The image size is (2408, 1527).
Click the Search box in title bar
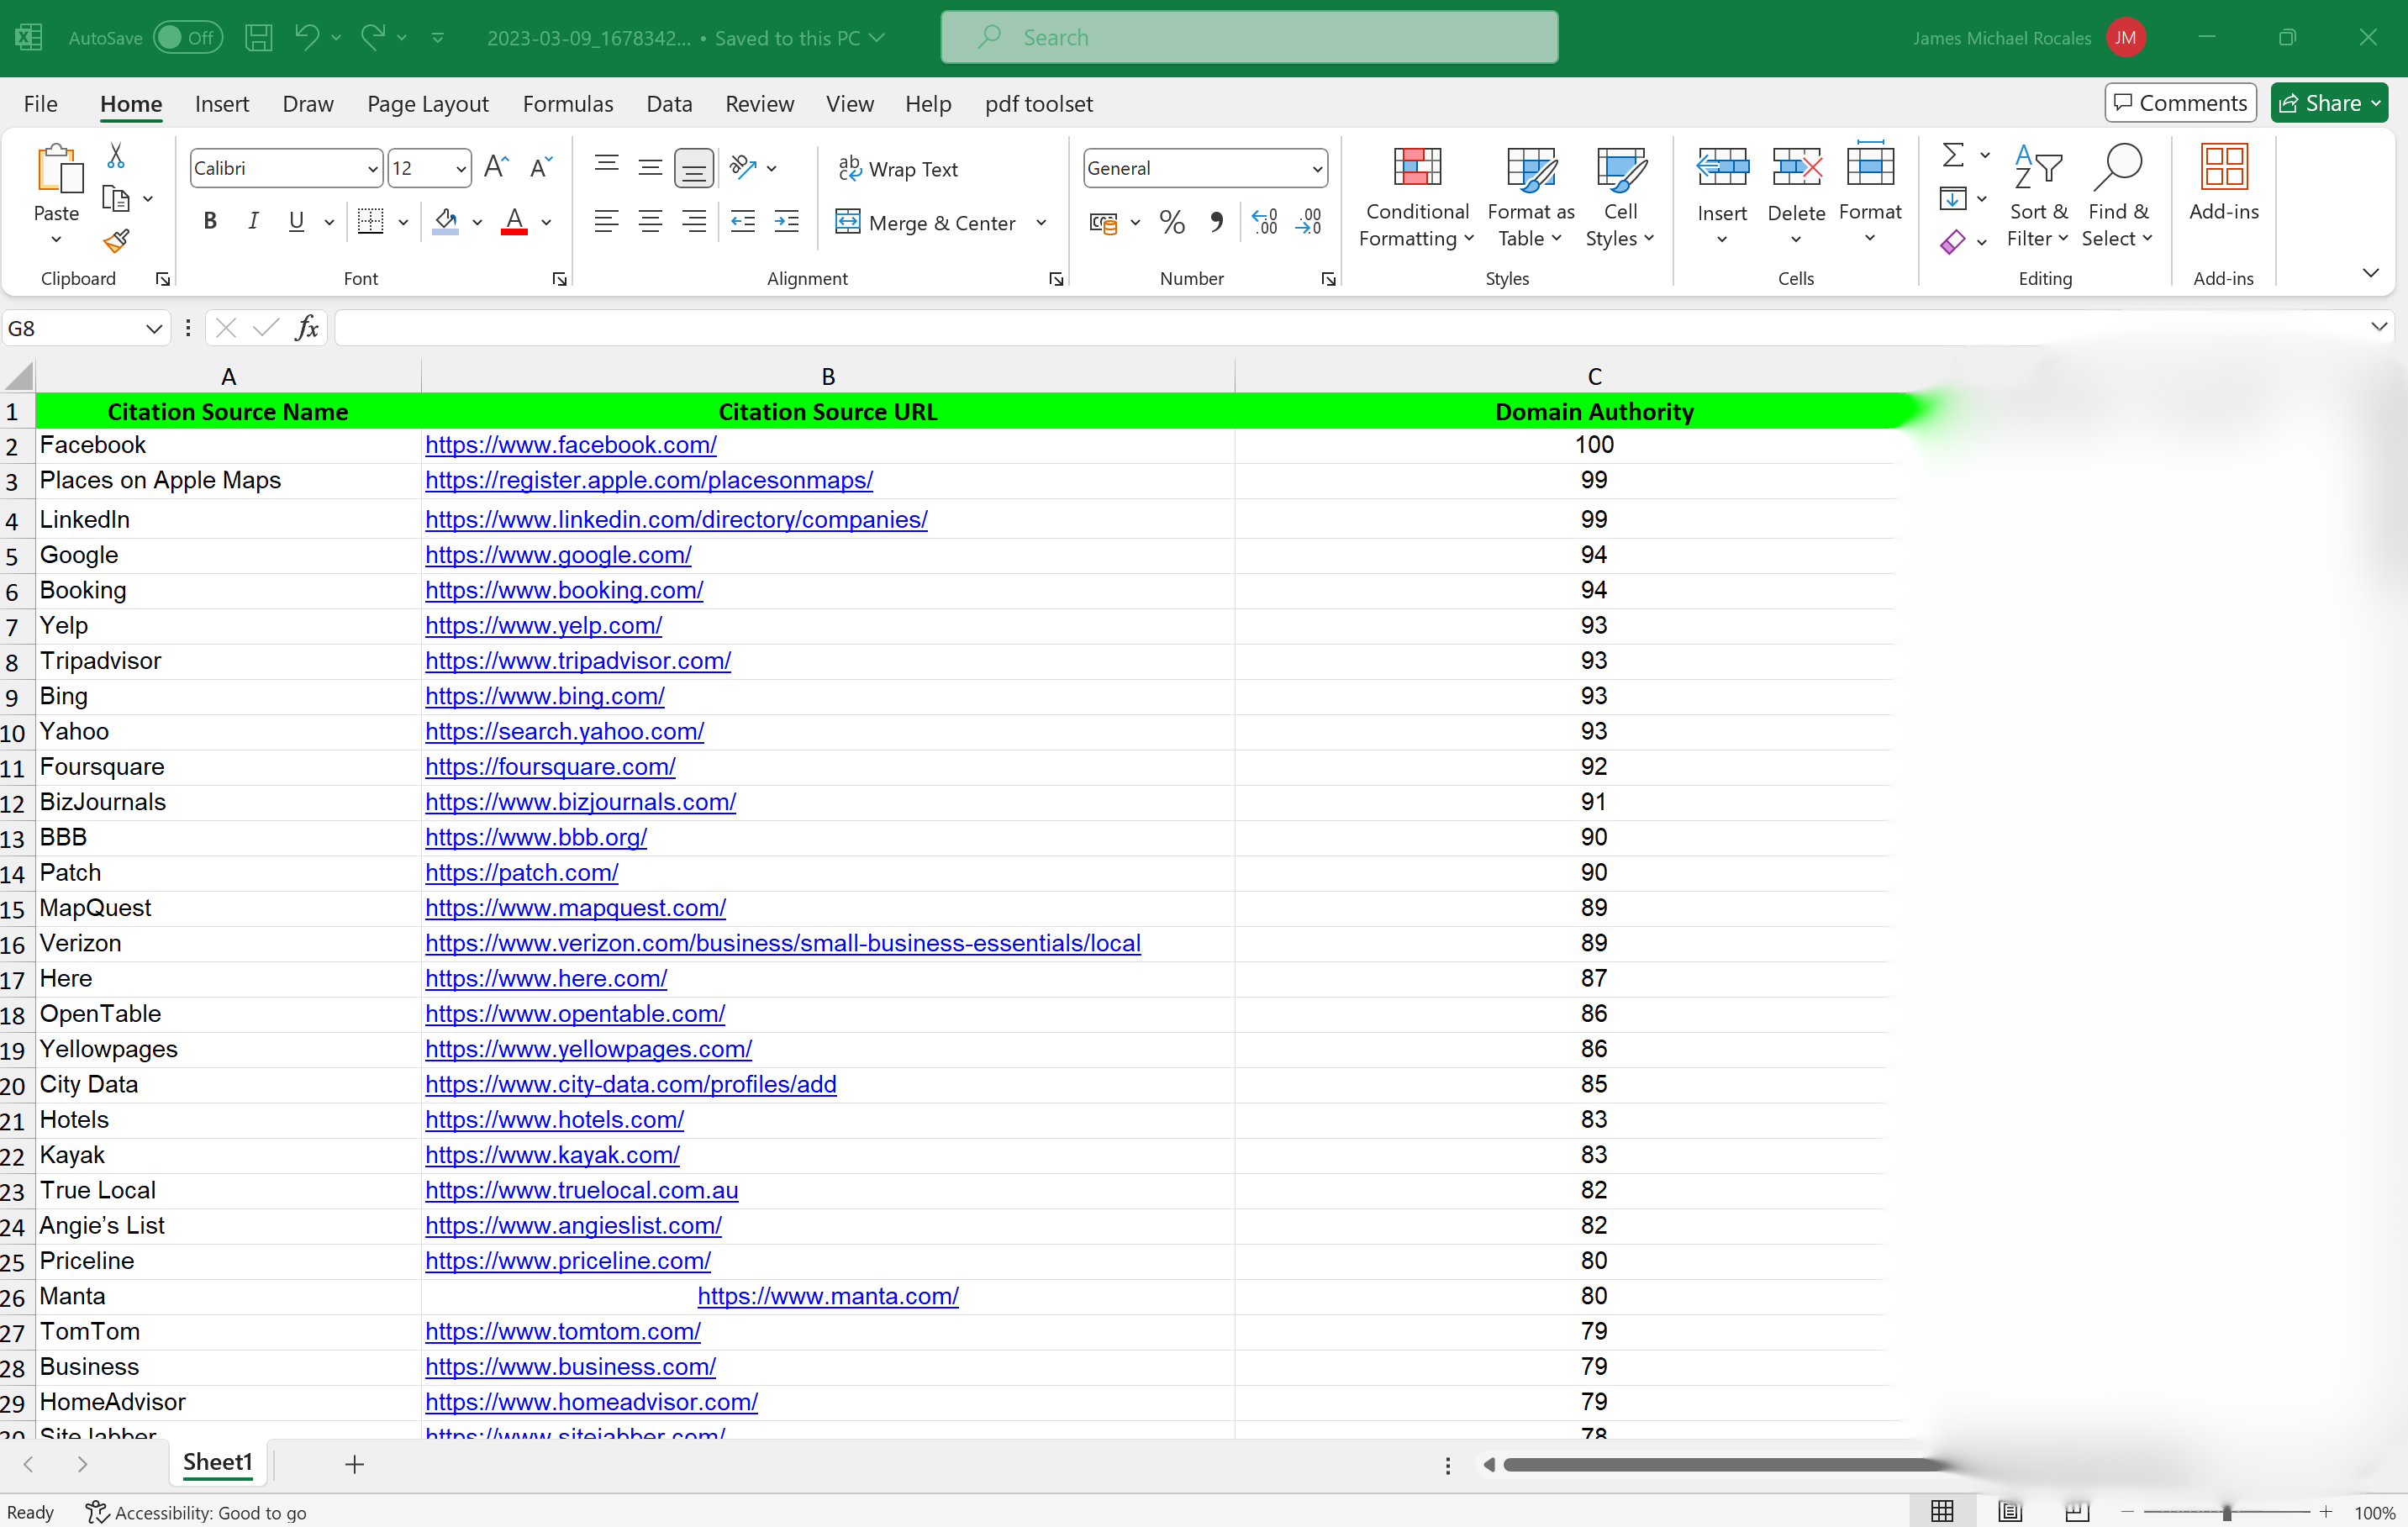coord(1248,38)
